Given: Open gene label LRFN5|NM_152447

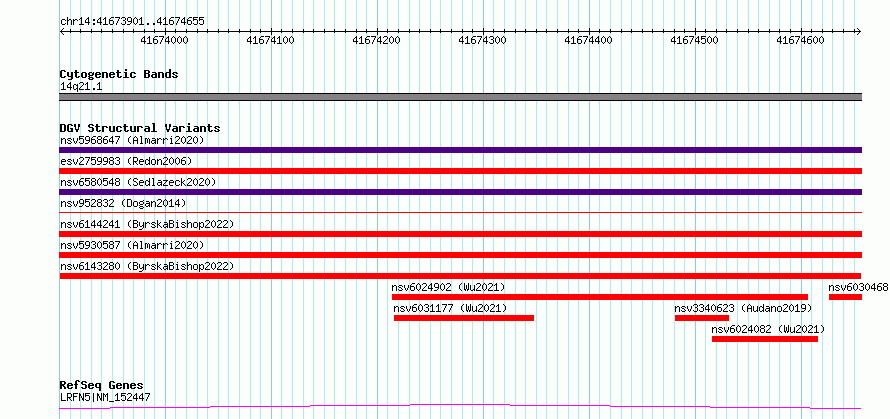Looking at the screenshot, I should (x=105, y=397).
